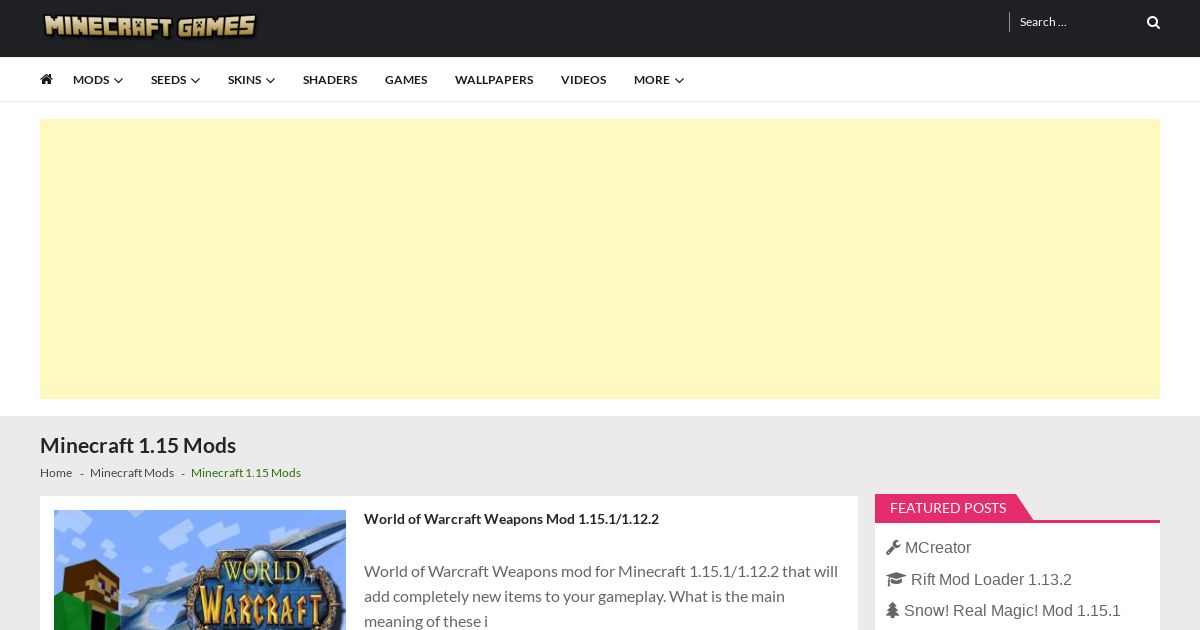
Task: Click the Minecraft Games logo
Action: [150, 25]
